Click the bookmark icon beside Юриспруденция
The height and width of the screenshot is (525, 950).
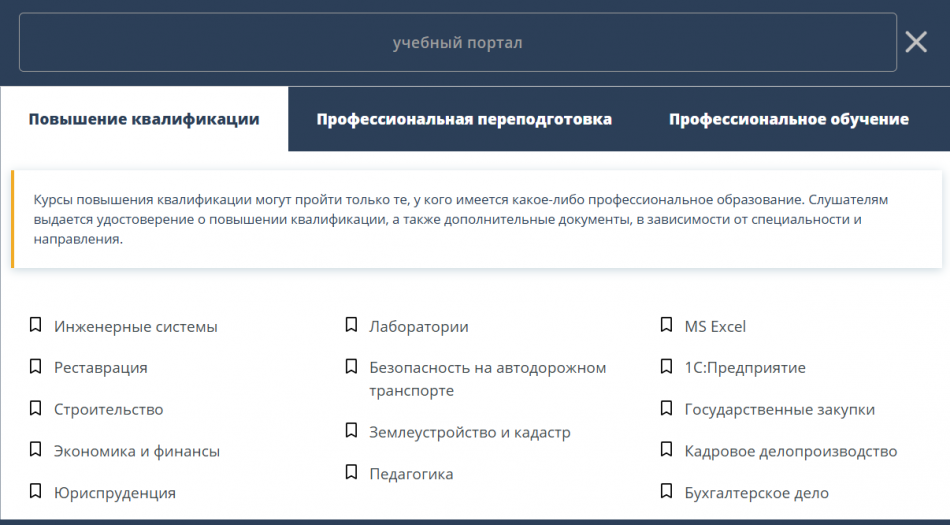pos(36,491)
